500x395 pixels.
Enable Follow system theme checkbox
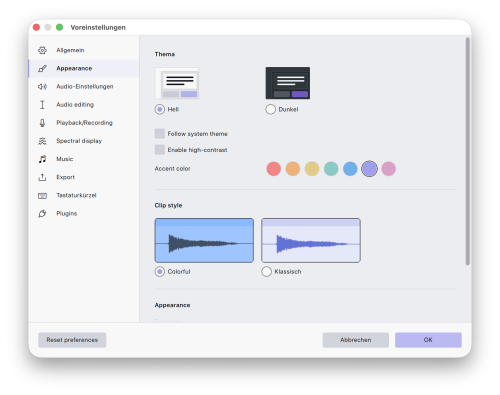(x=160, y=134)
